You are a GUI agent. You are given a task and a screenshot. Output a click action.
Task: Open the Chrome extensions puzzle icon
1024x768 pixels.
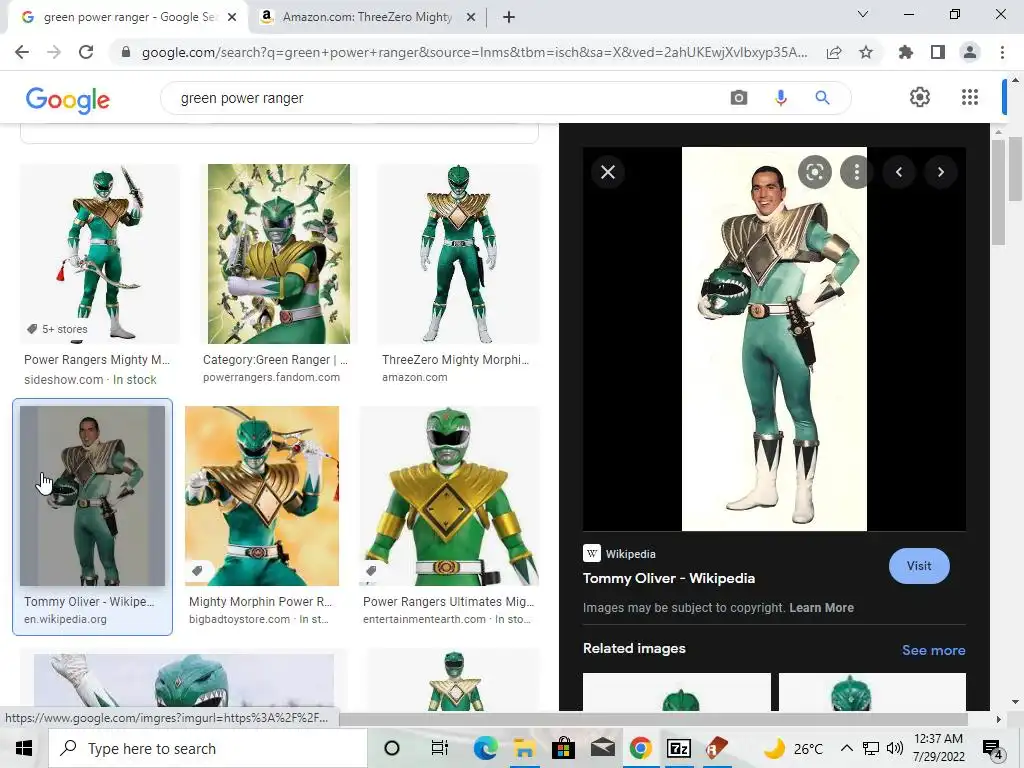[905, 52]
